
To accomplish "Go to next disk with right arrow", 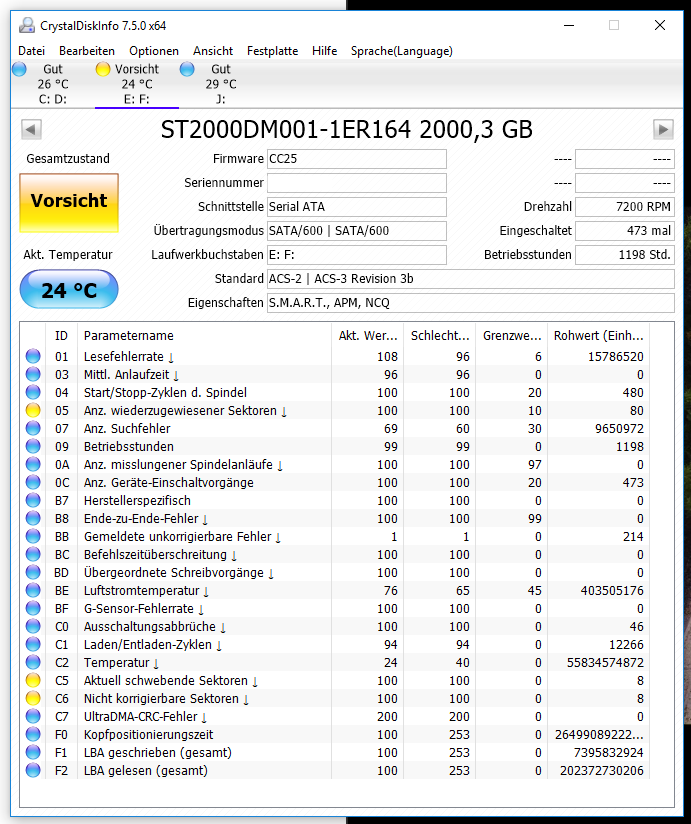I will coord(663,129).
